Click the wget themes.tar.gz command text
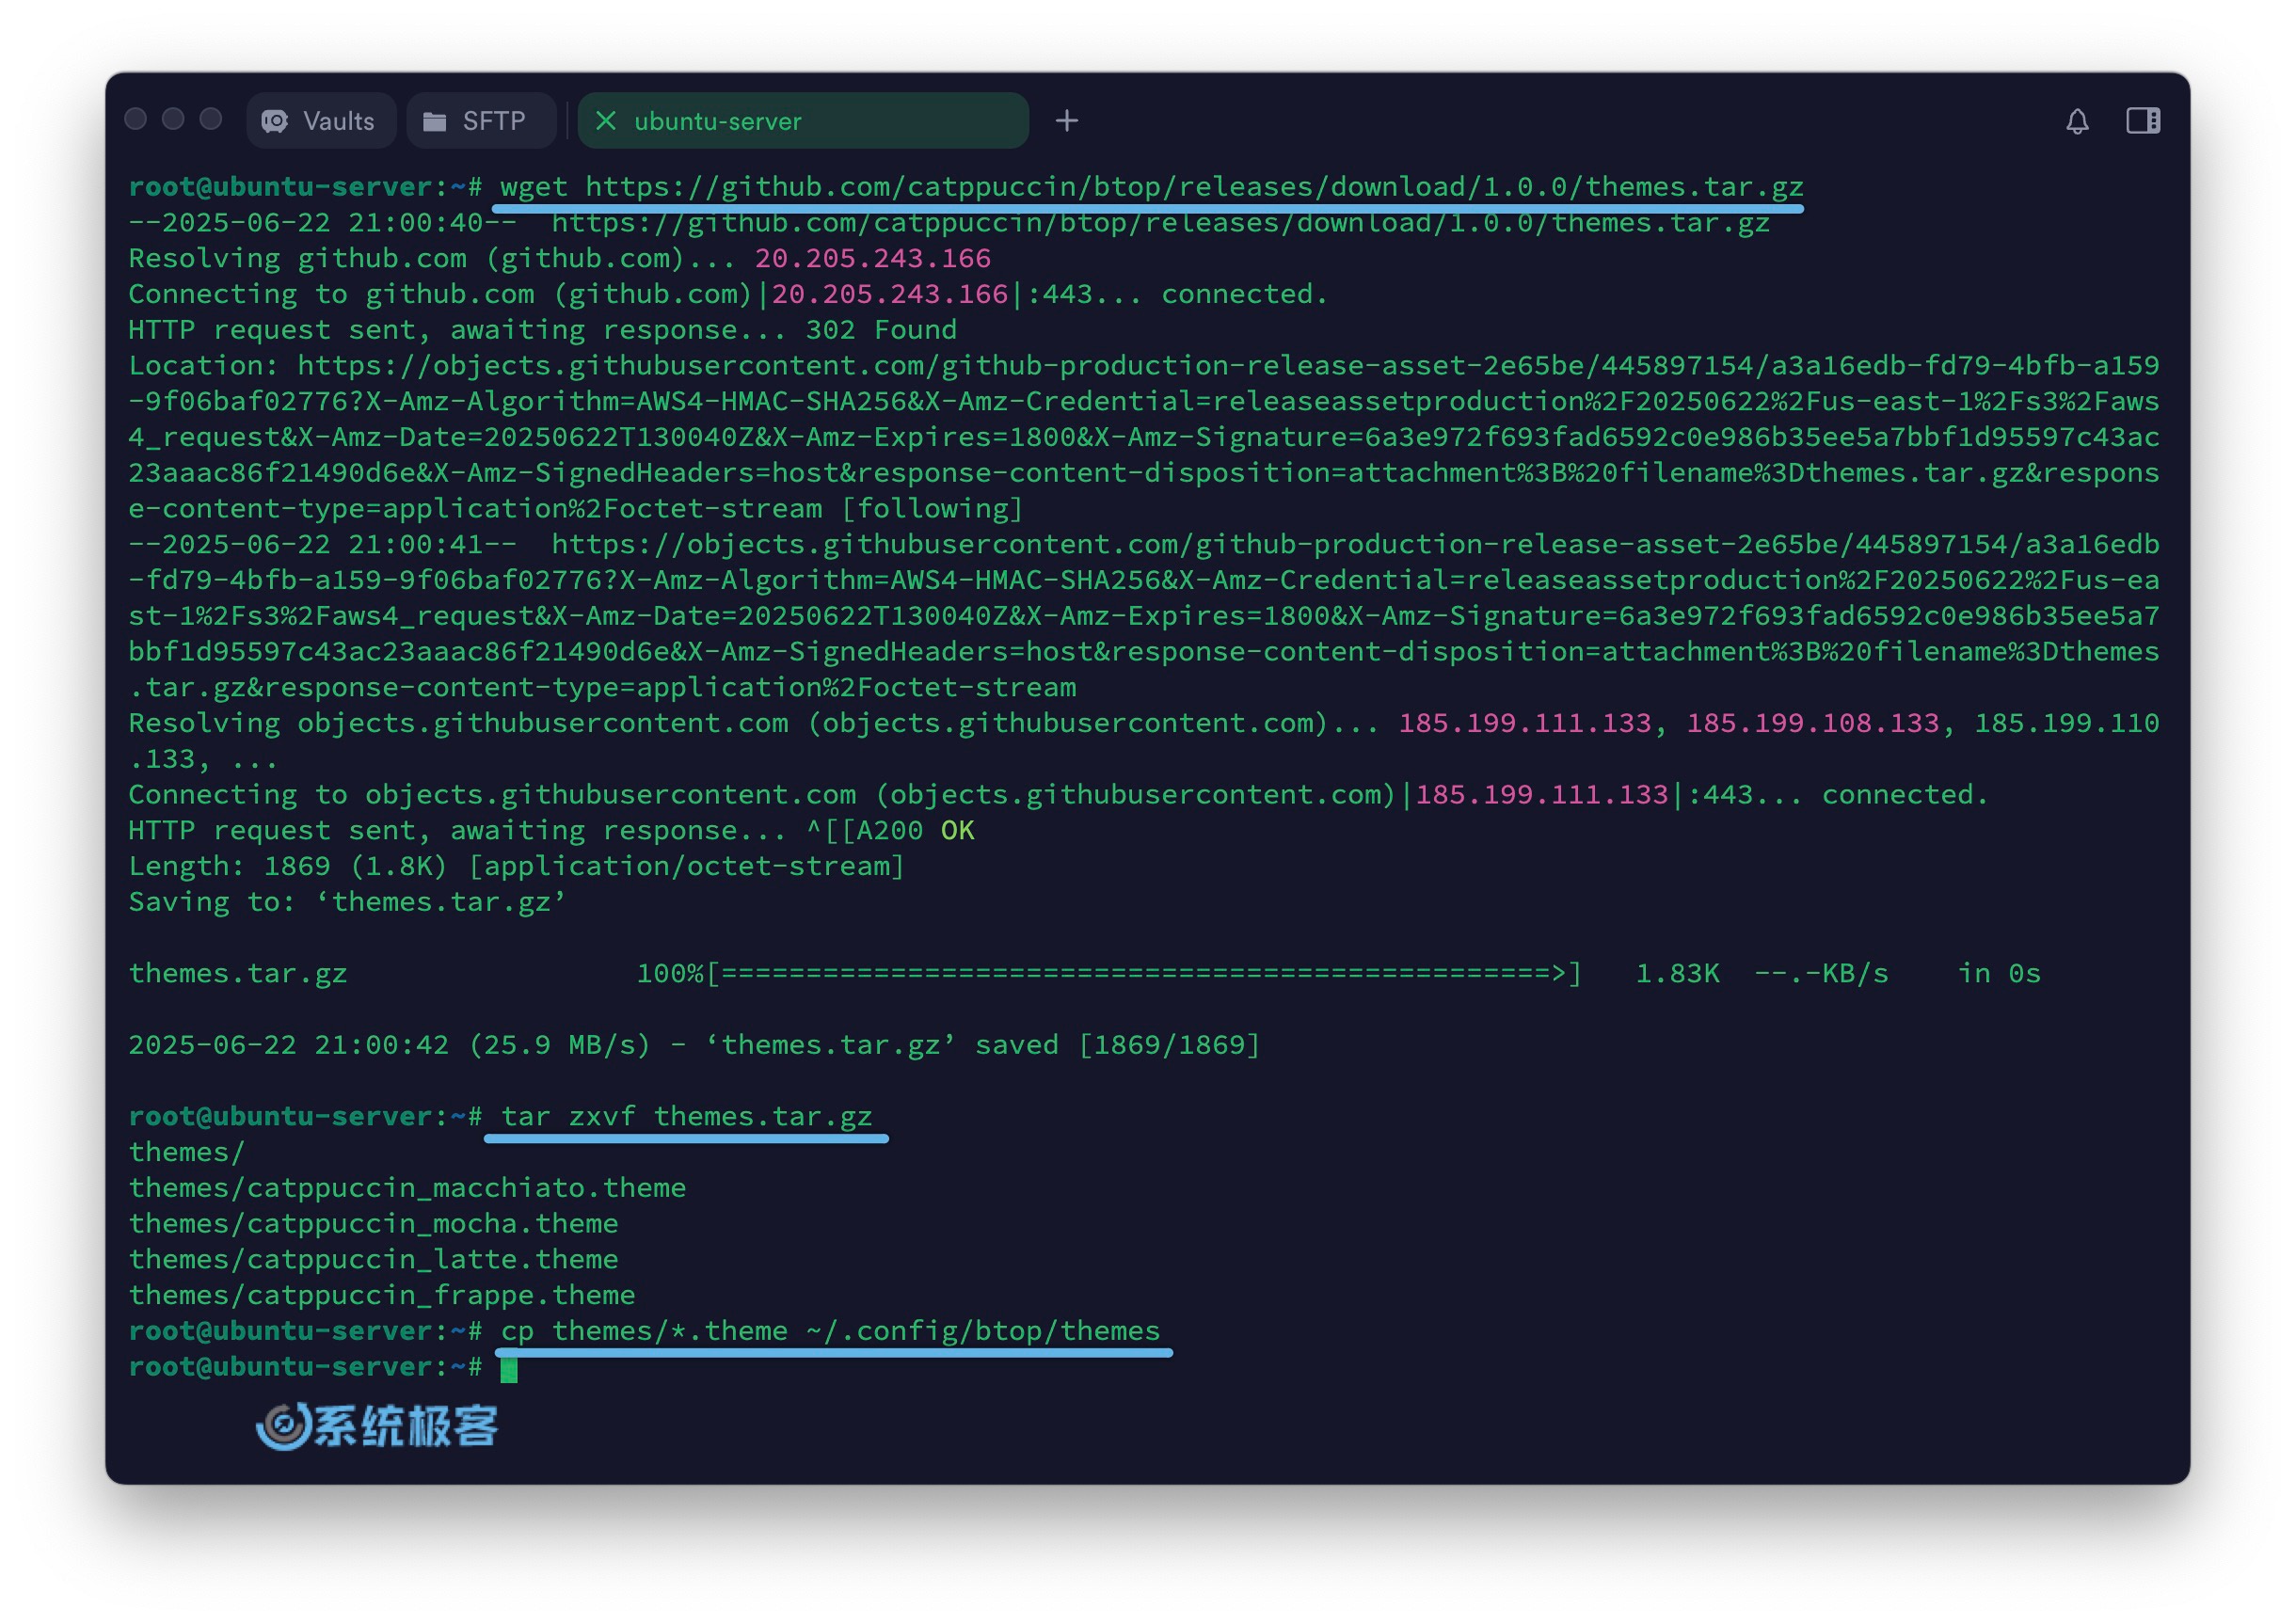Viewport: 2296px width, 1624px height. click(x=1151, y=187)
